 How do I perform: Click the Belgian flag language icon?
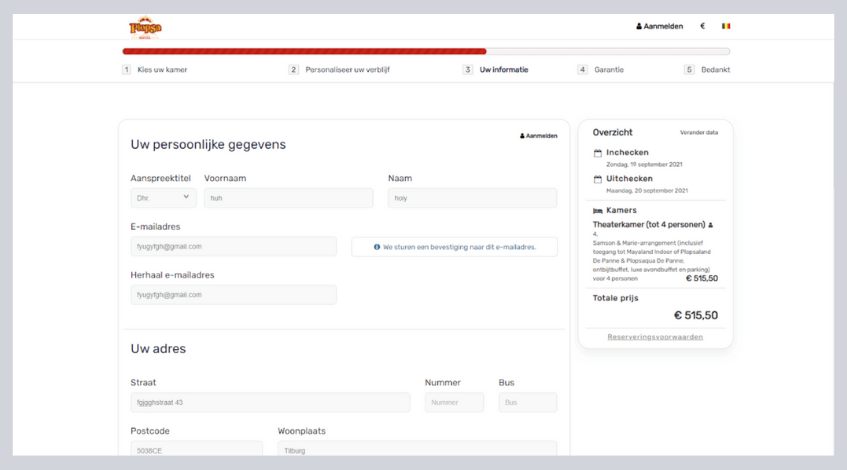click(726, 26)
